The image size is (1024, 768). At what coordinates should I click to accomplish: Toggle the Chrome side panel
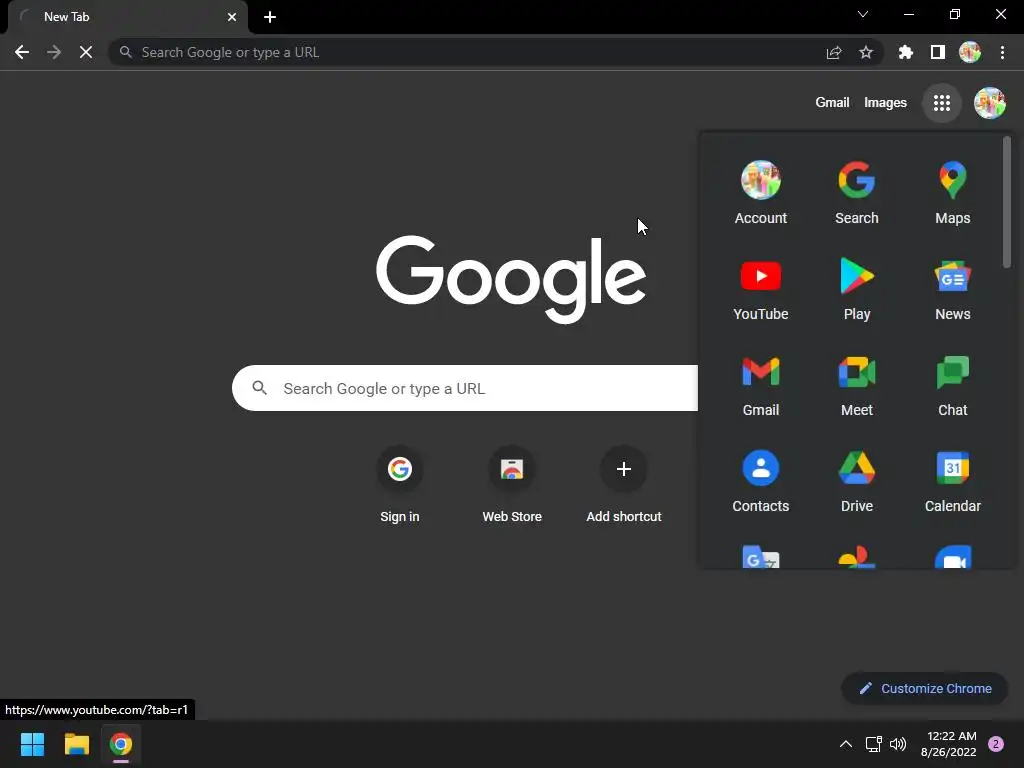[x=937, y=52]
